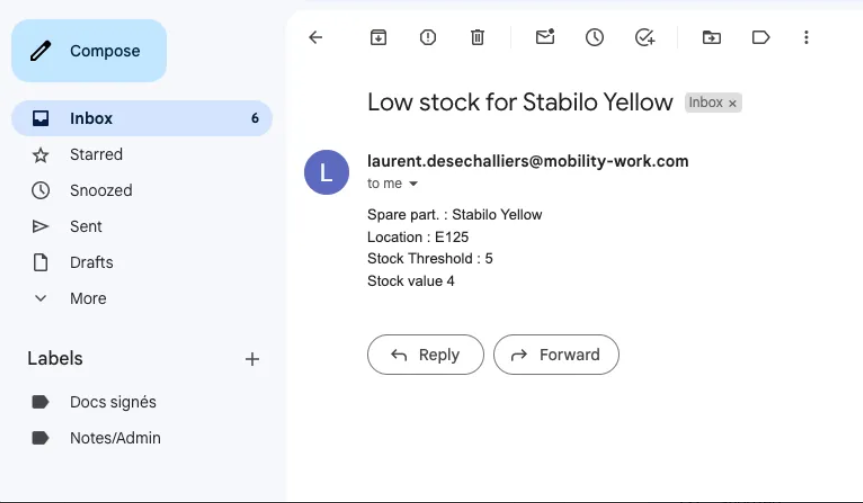Snooze this email with clock icon
This screenshot has height=503, width=863.
coord(595,38)
